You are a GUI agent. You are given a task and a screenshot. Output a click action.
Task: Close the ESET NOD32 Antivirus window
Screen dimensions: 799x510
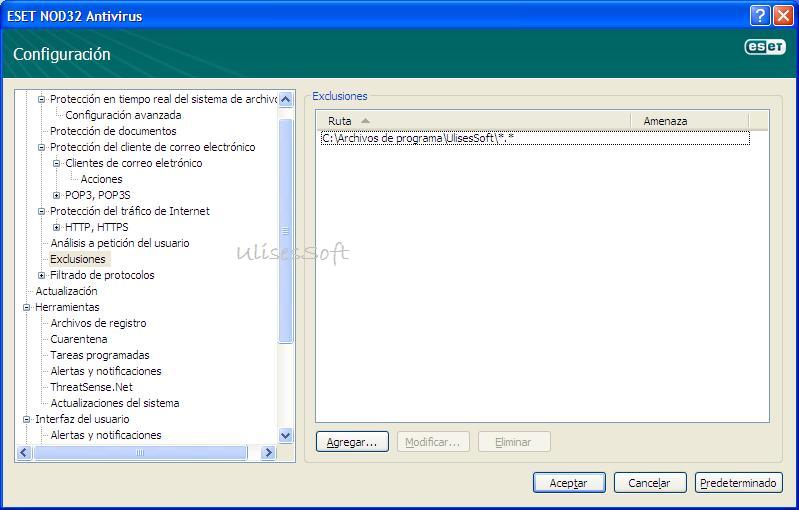point(783,16)
